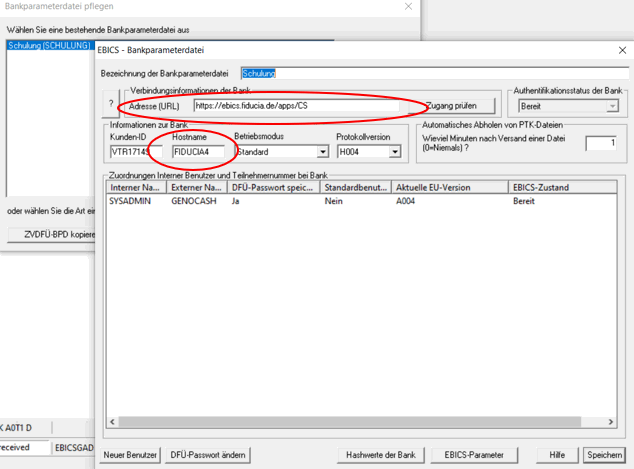Edit the Bezeichnung der Bankparameterdatei field
634x469 pixels.
[x=435, y=73]
